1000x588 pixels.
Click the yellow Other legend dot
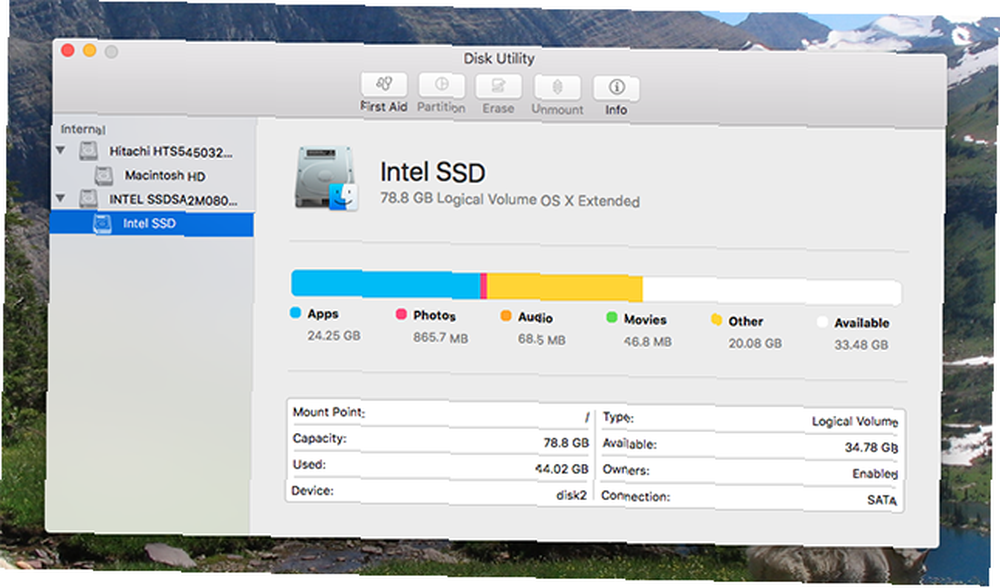[x=716, y=320]
